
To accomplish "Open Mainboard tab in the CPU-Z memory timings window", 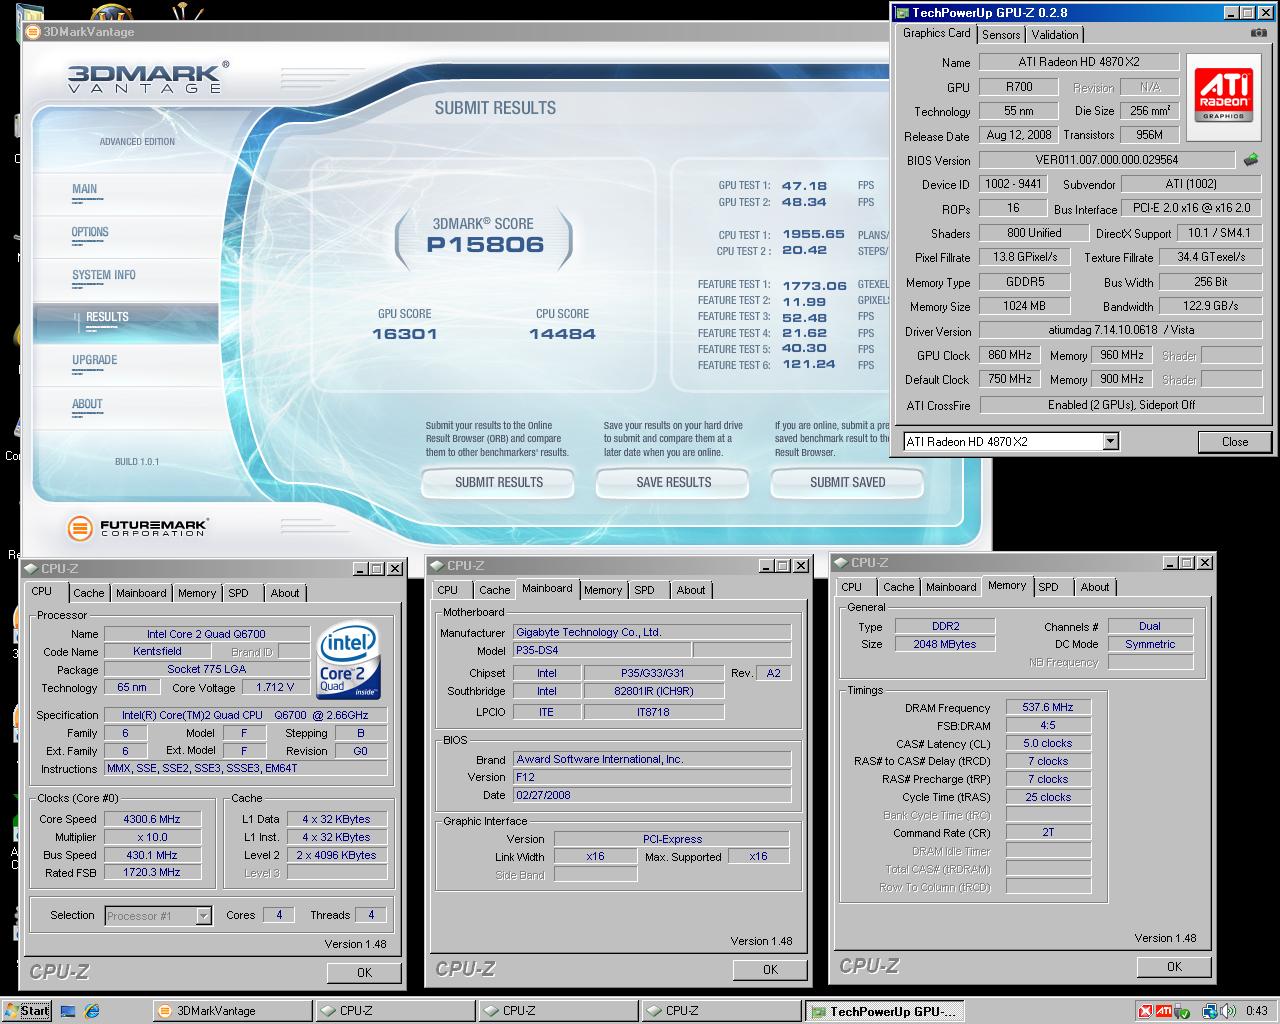I will [950, 587].
